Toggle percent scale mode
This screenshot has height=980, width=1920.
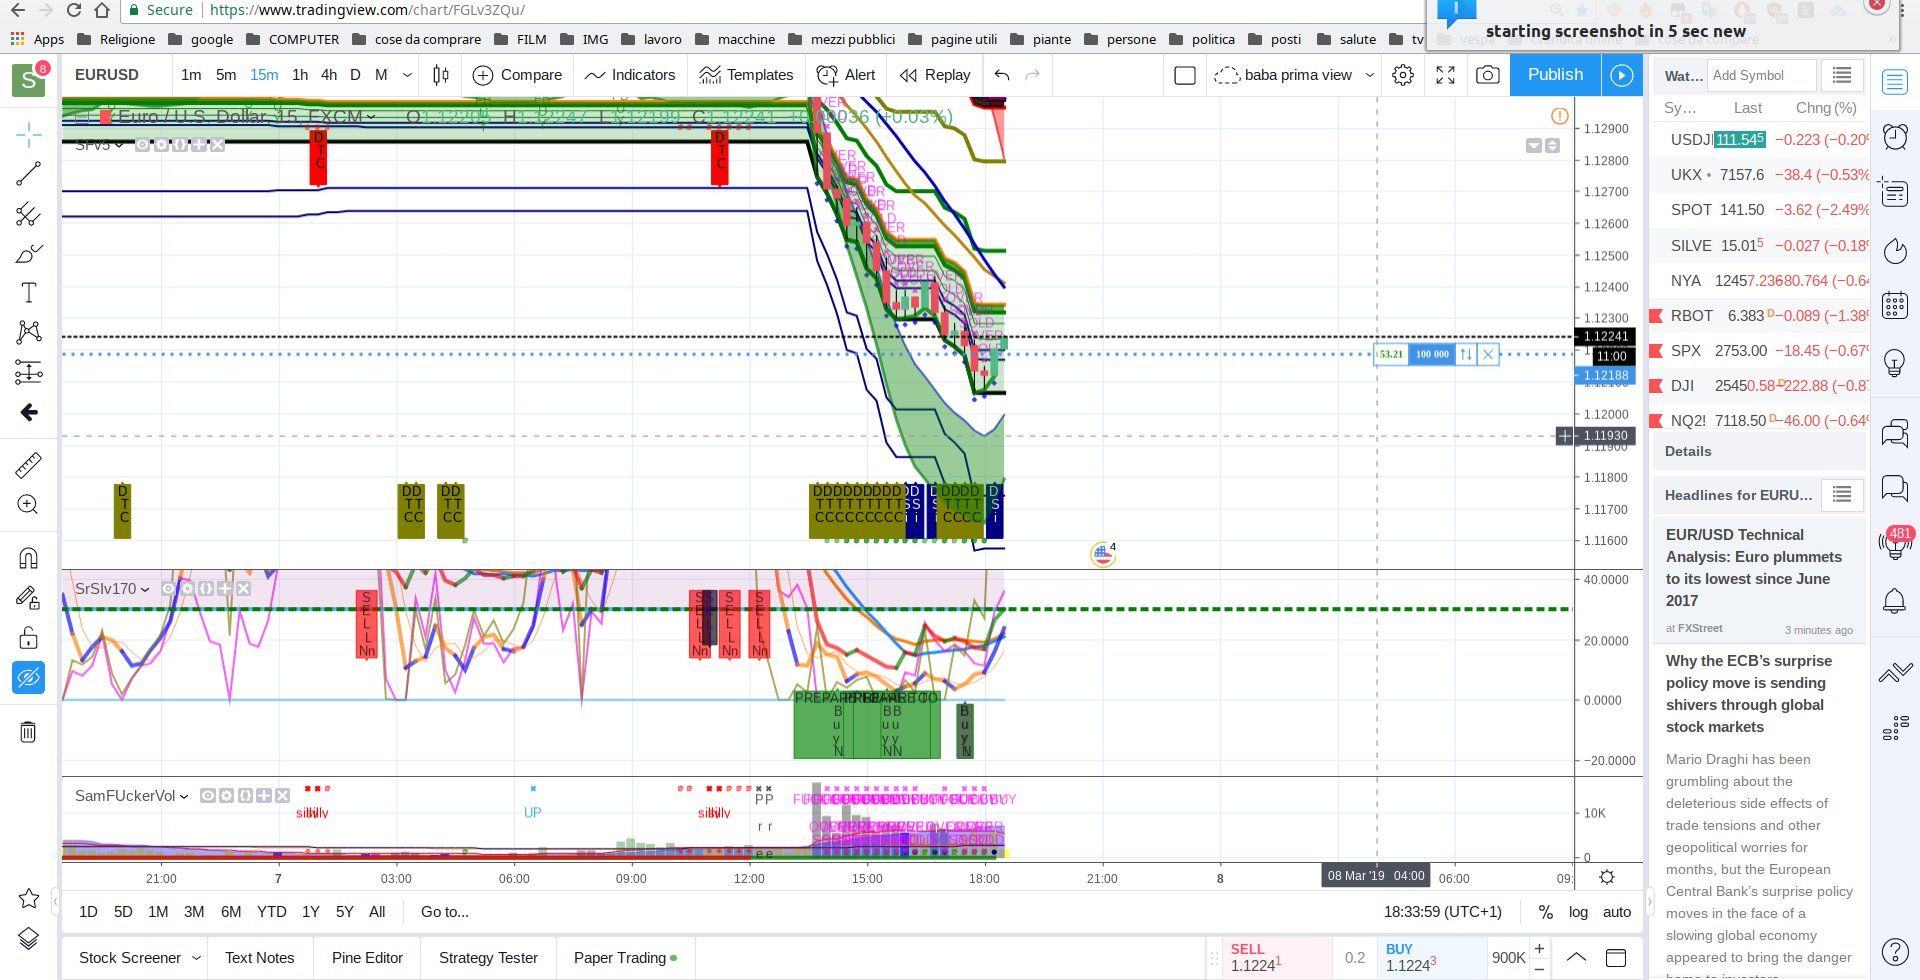1545,912
